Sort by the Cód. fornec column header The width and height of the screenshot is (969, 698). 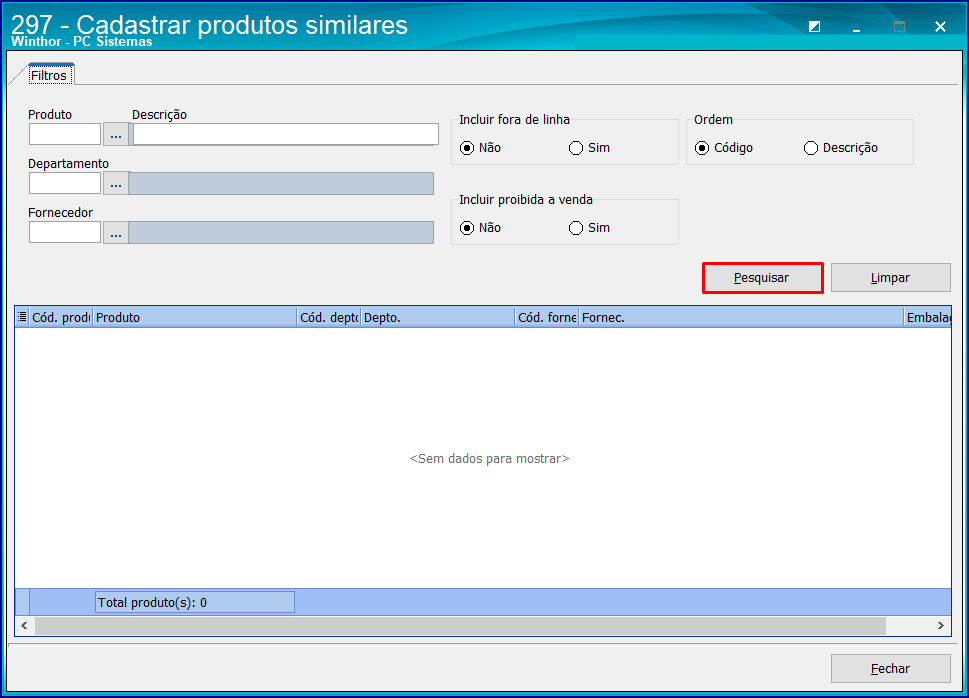[x=547, y=317]
